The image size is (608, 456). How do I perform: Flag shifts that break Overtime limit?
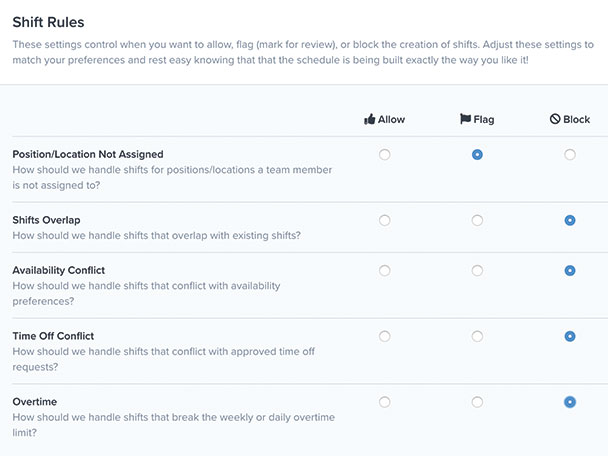[x=477, y=402]
